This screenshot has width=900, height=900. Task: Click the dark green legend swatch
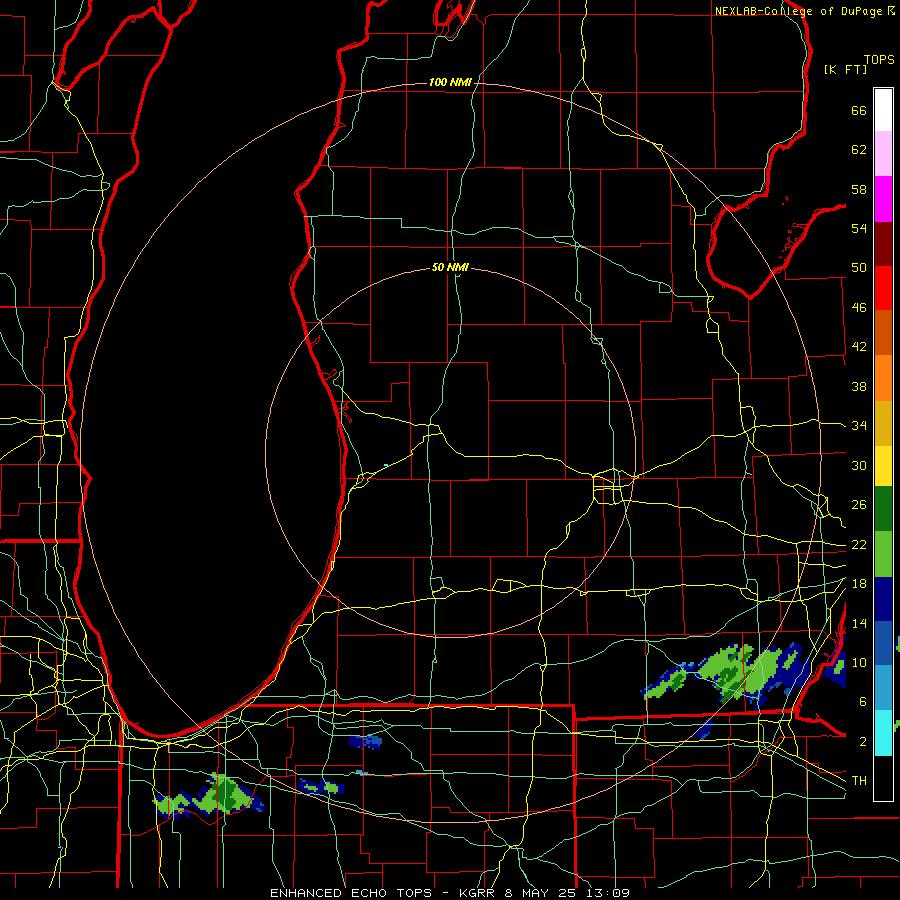click(x=883, y=509)
